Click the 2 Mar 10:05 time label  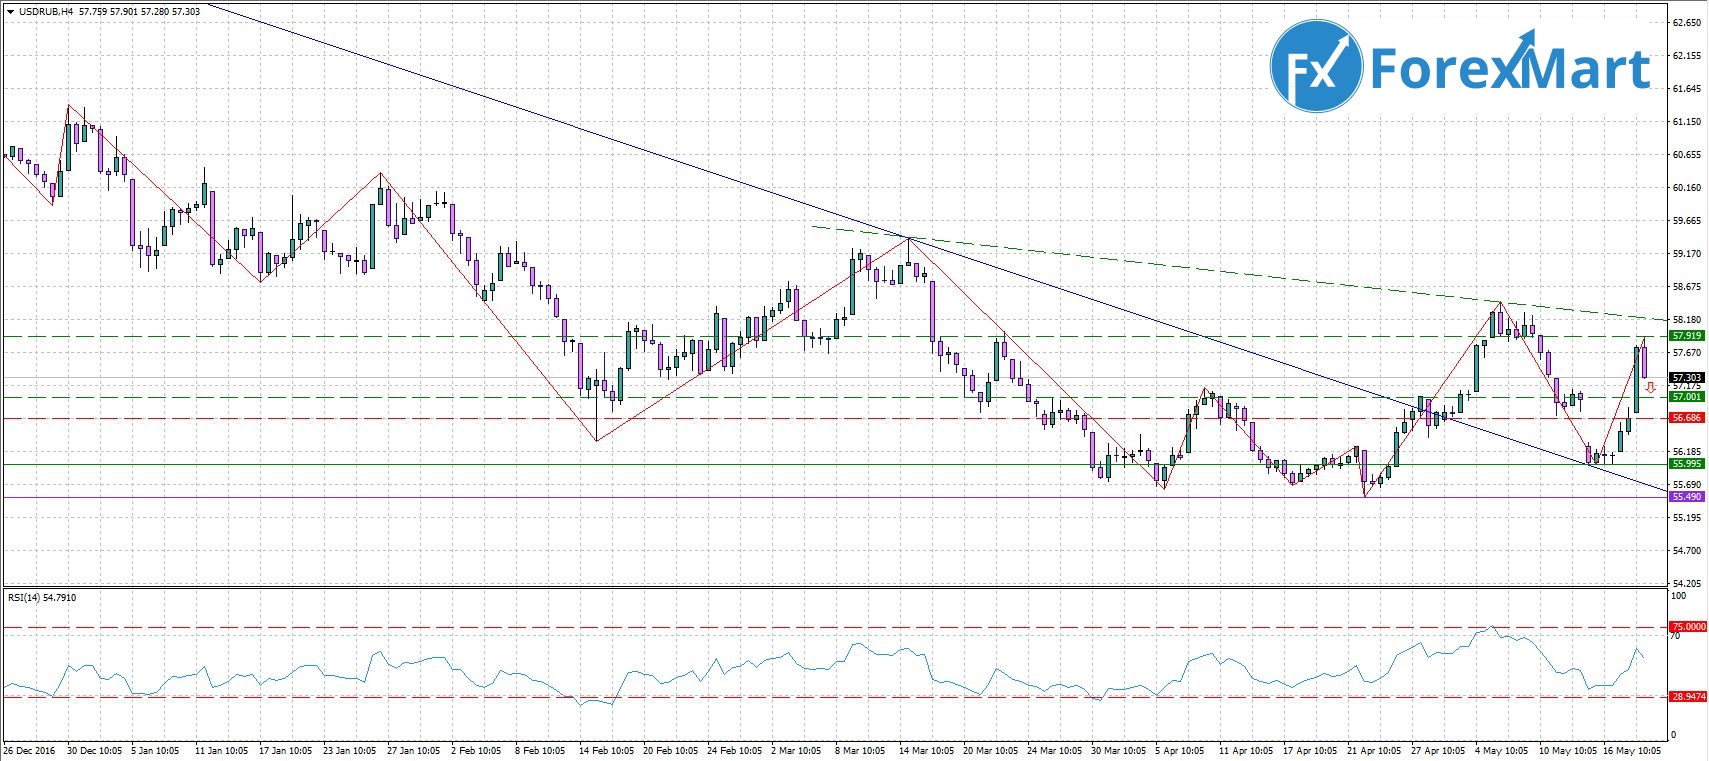coord(796,751)
